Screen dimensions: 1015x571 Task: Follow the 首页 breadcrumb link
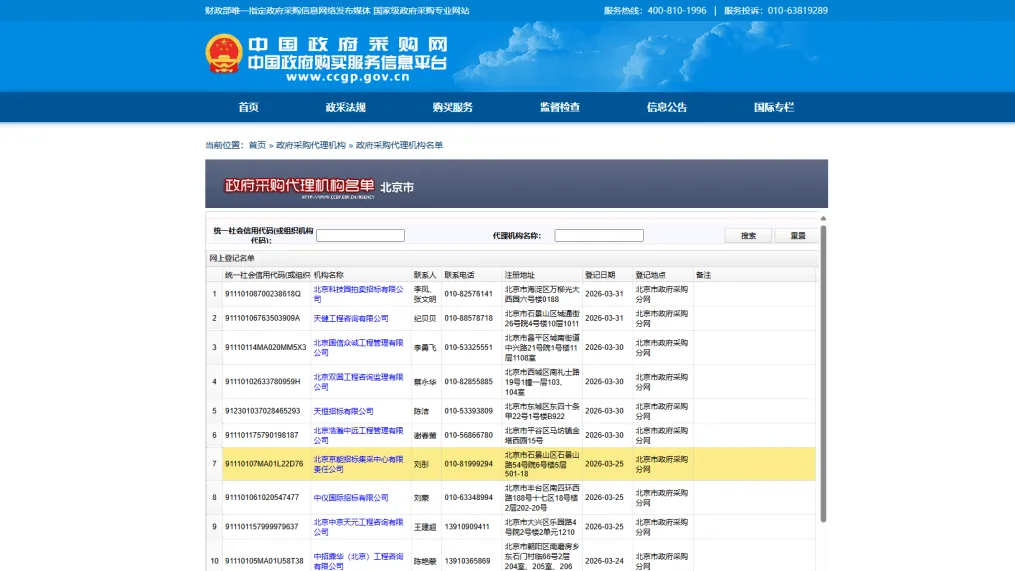pyautogui.click(x=257, y=145)
